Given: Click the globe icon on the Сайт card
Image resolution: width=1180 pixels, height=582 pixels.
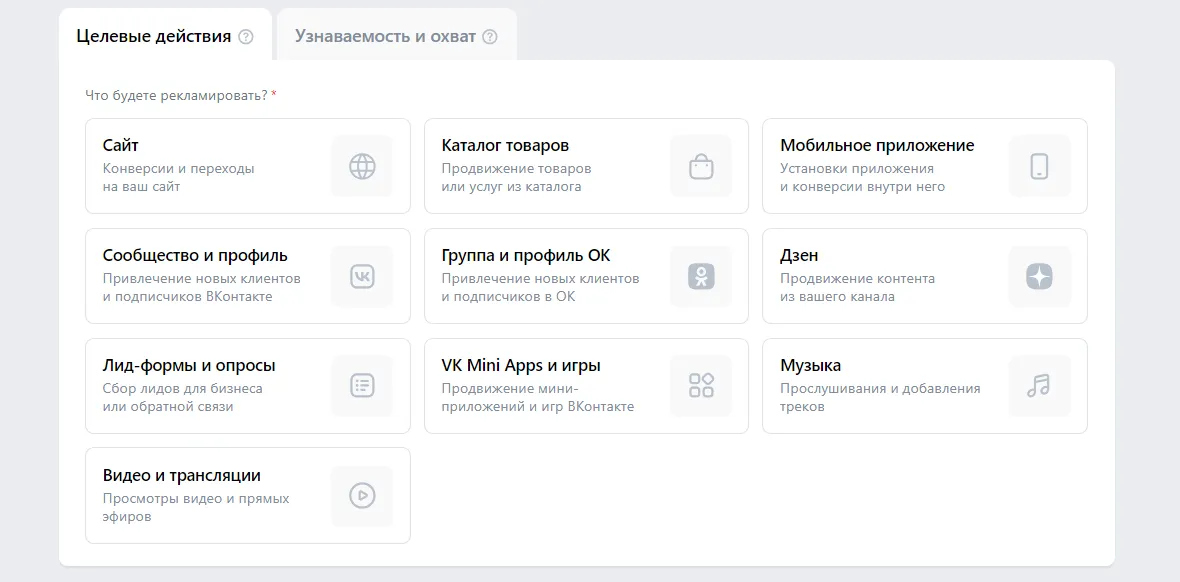Looking at the screenshot, I should point(362,166).
